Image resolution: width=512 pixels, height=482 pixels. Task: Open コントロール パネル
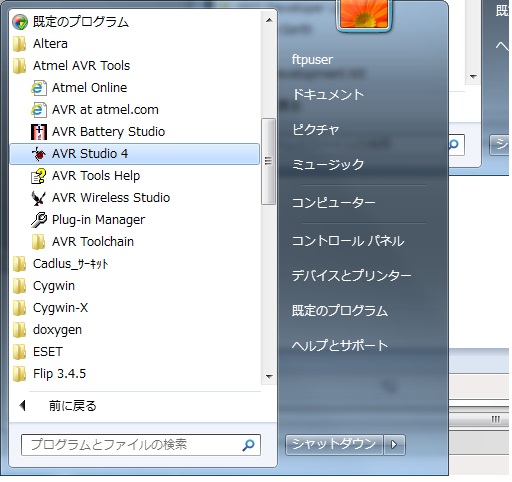point(348,241)
